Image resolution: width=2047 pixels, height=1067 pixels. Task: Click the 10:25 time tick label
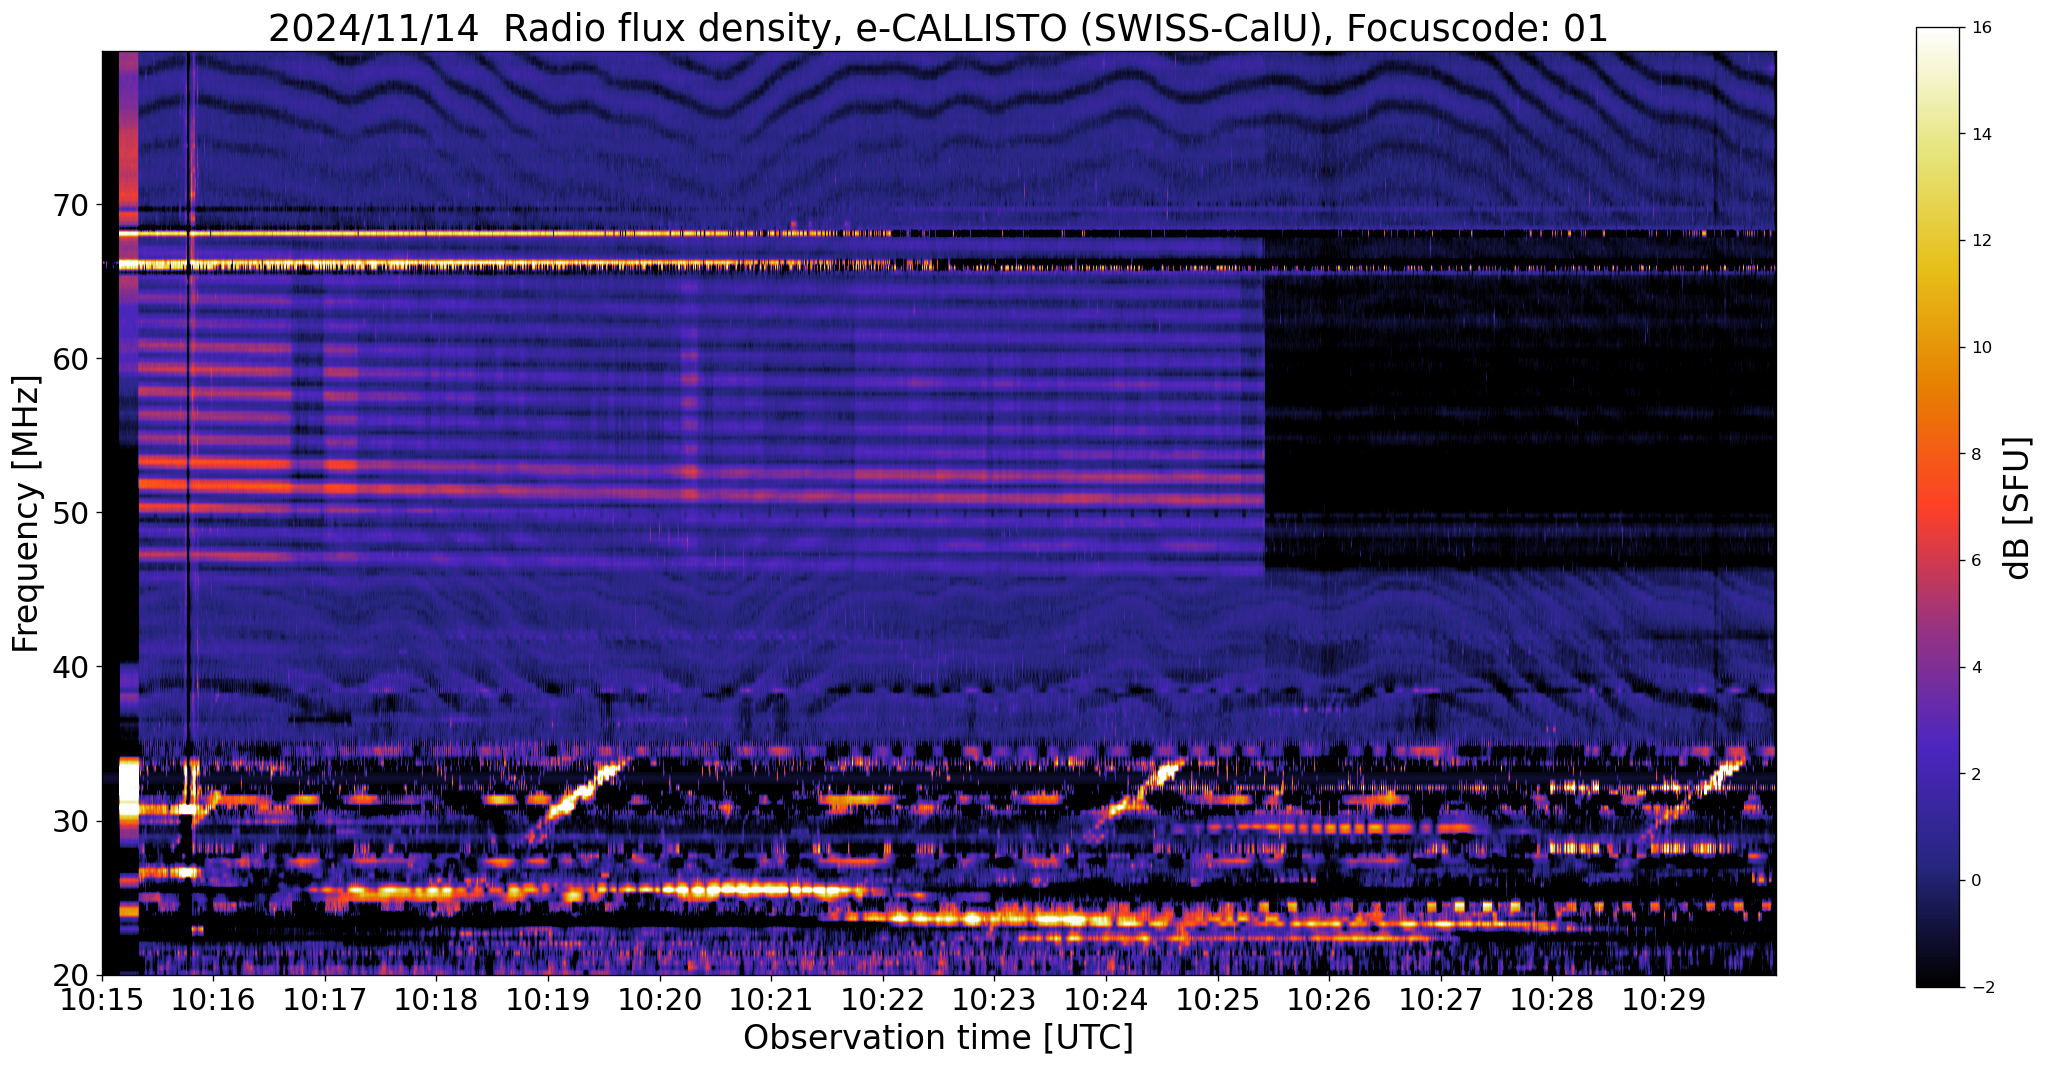1217,1001
